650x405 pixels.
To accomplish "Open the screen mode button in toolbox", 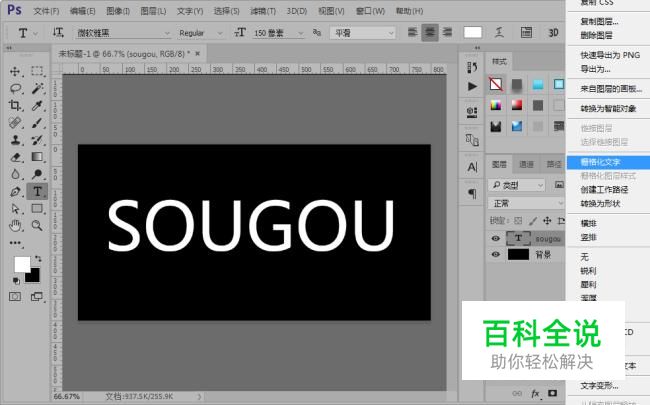I will (37, 296).
